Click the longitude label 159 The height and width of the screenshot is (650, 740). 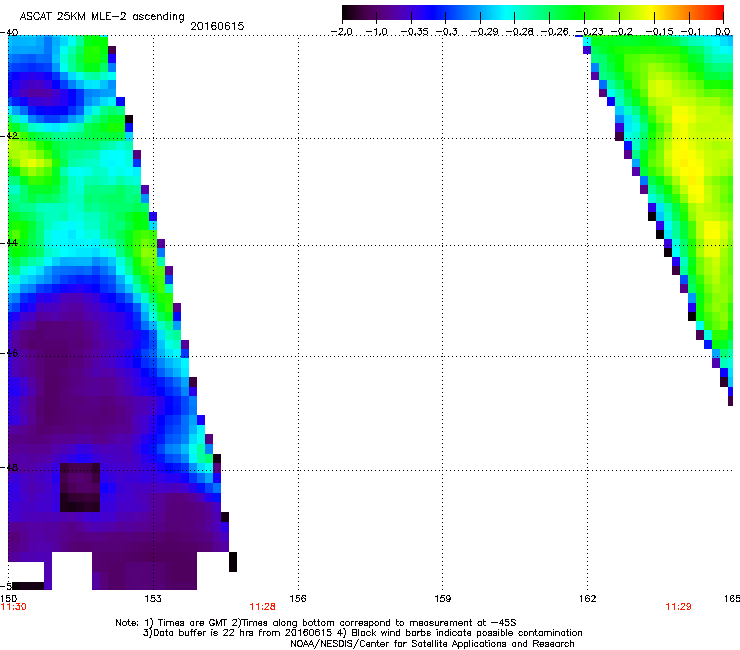pyautogui.click(x=443, y=599)
